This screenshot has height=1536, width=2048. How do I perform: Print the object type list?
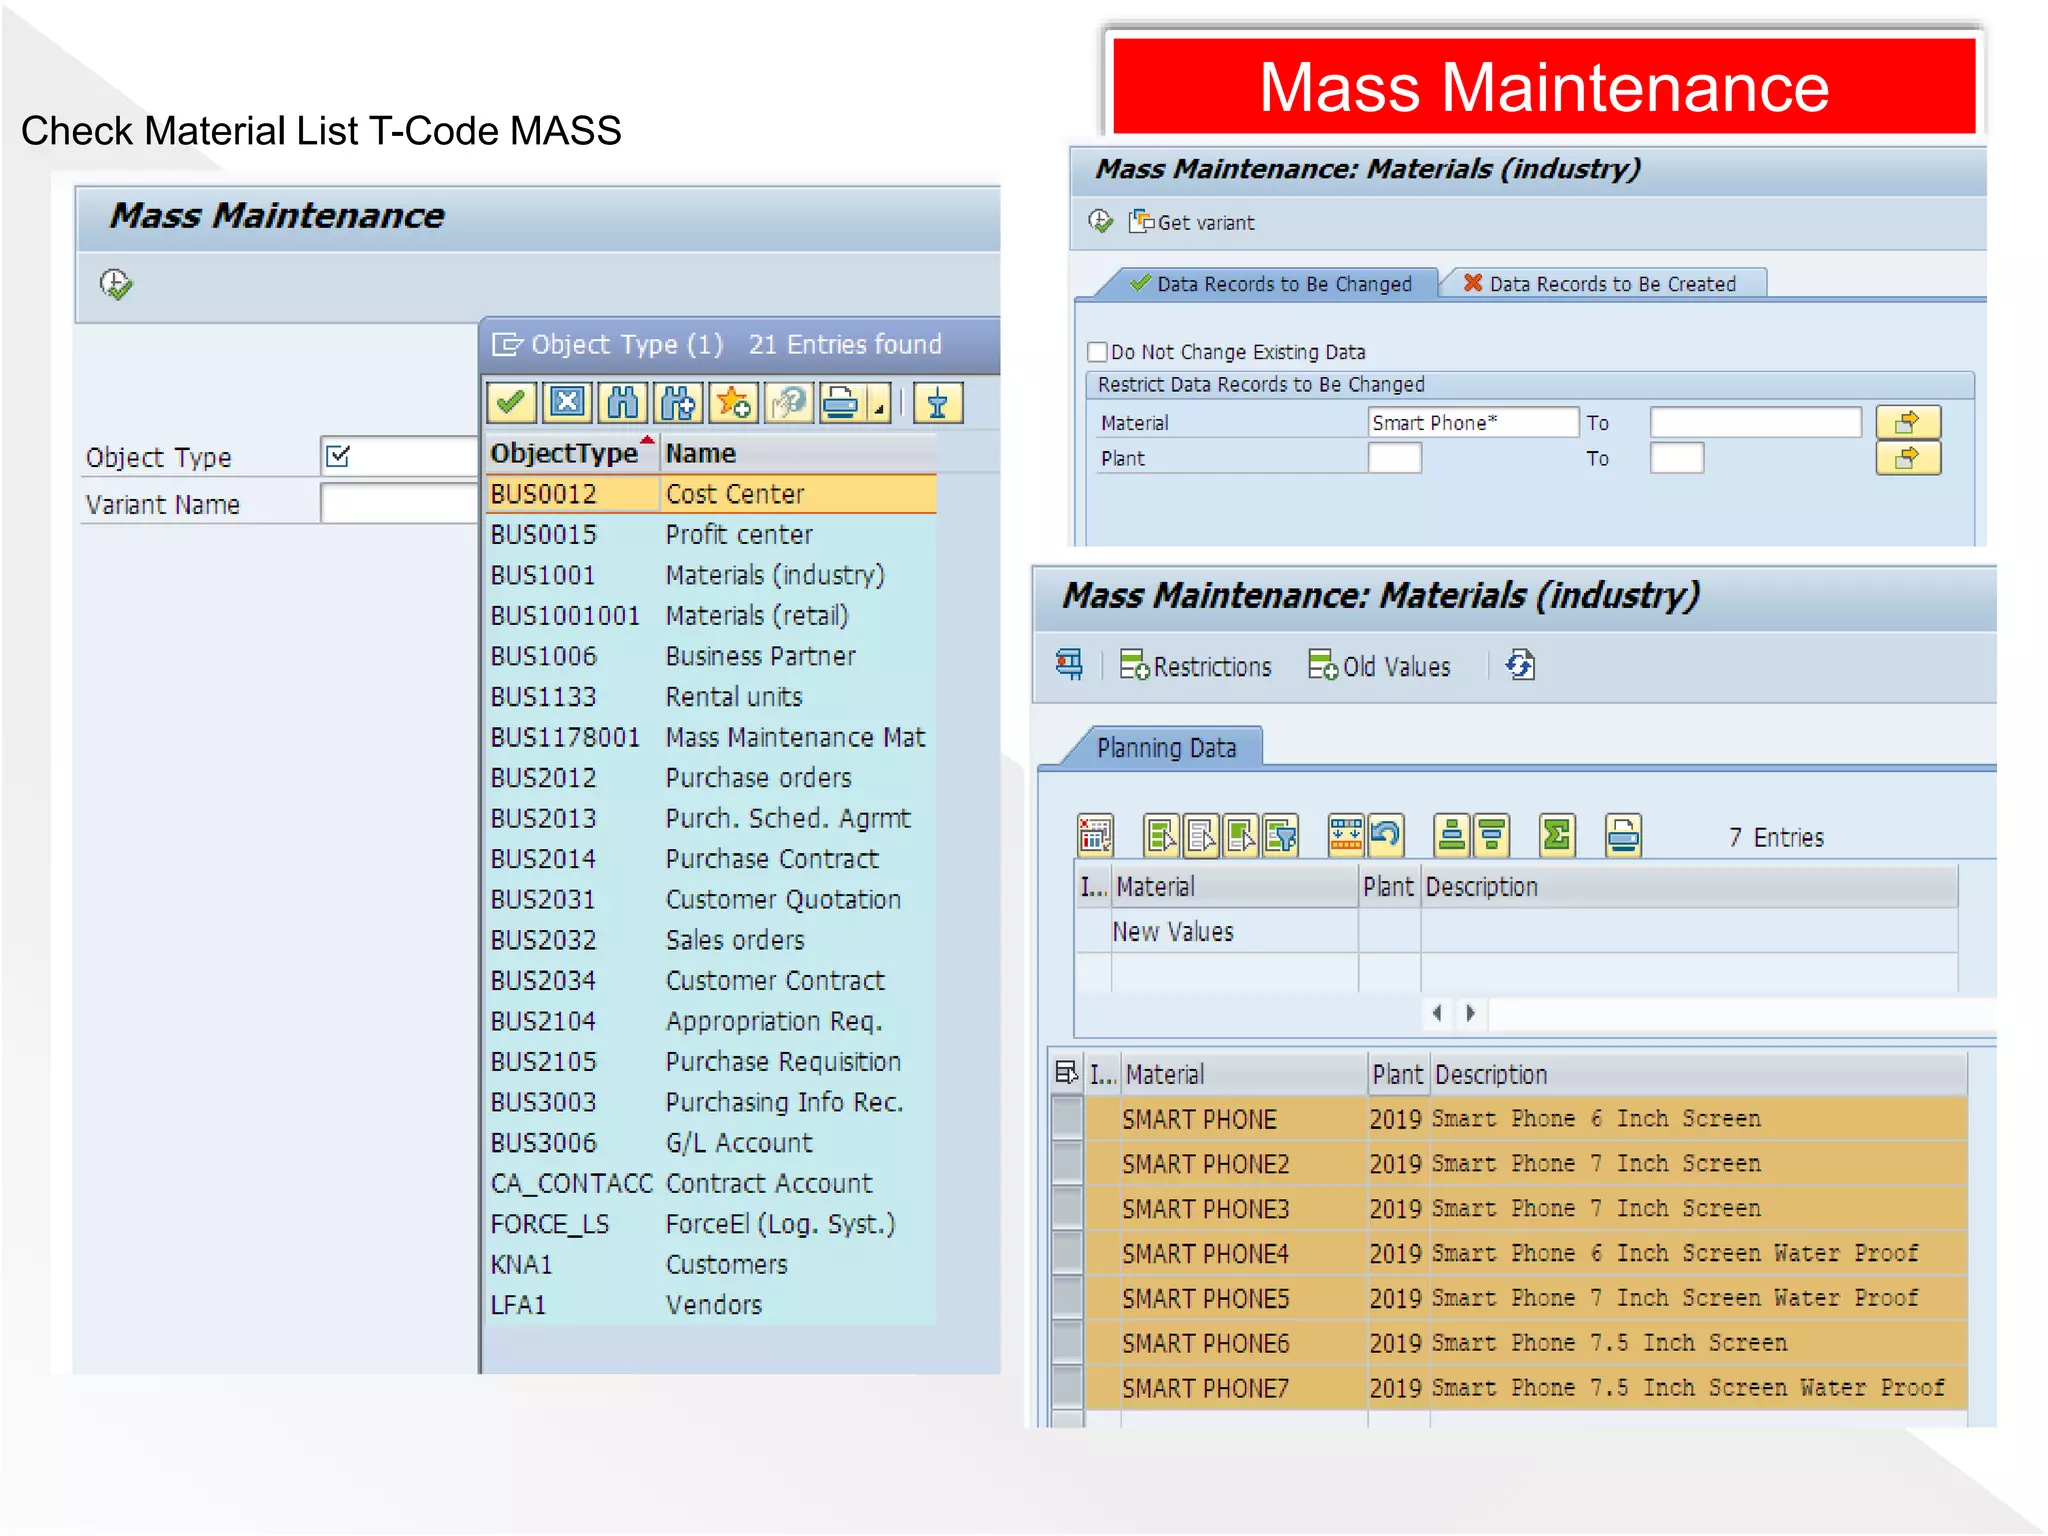(x=842, y=403)
